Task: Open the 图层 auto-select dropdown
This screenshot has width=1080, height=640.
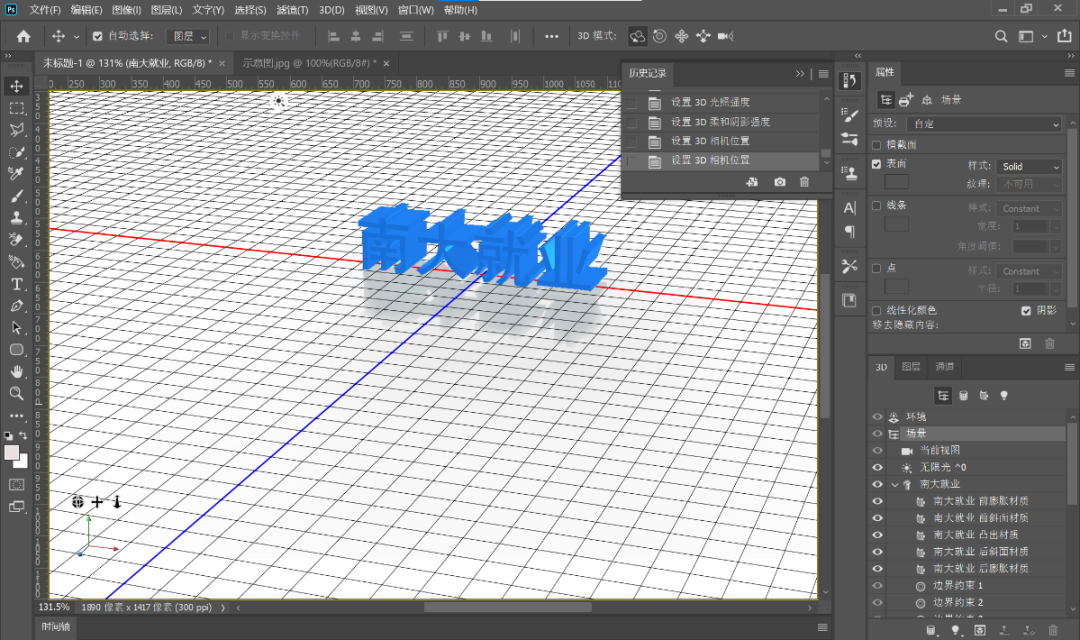Action: [x=188, y=36]
